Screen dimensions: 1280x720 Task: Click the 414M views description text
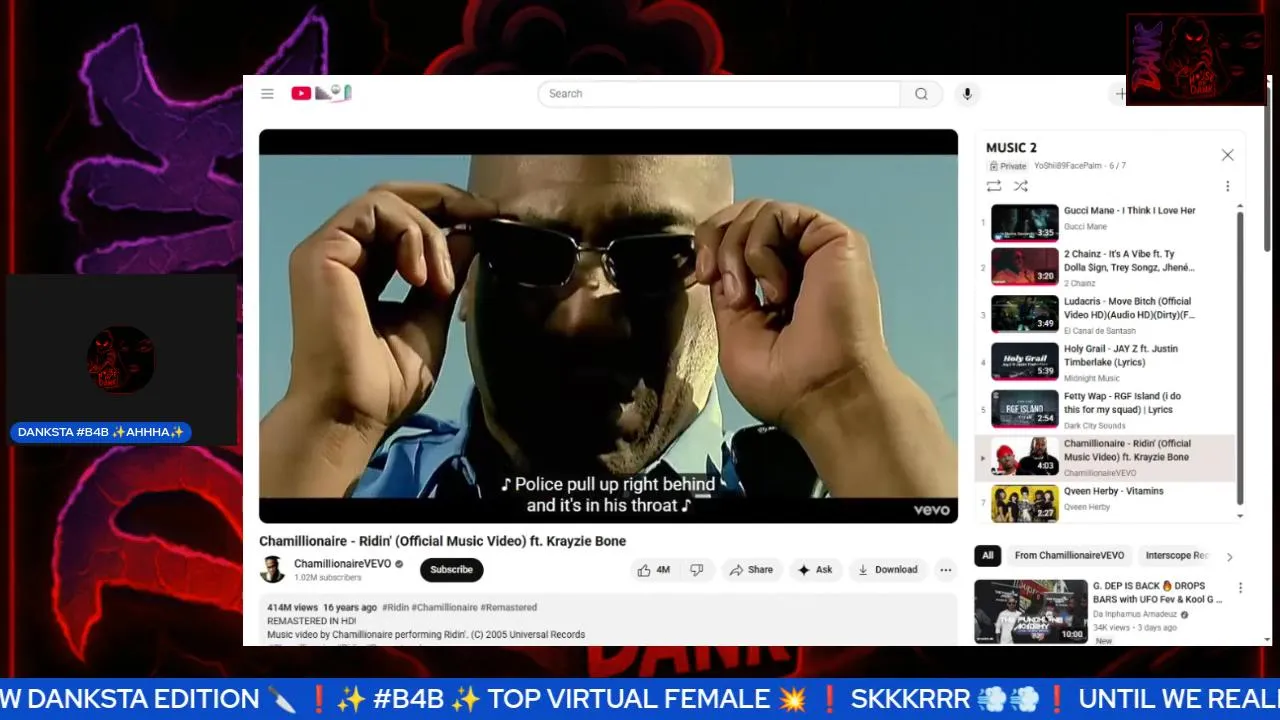pyautogui.click(x=292, y=607)
